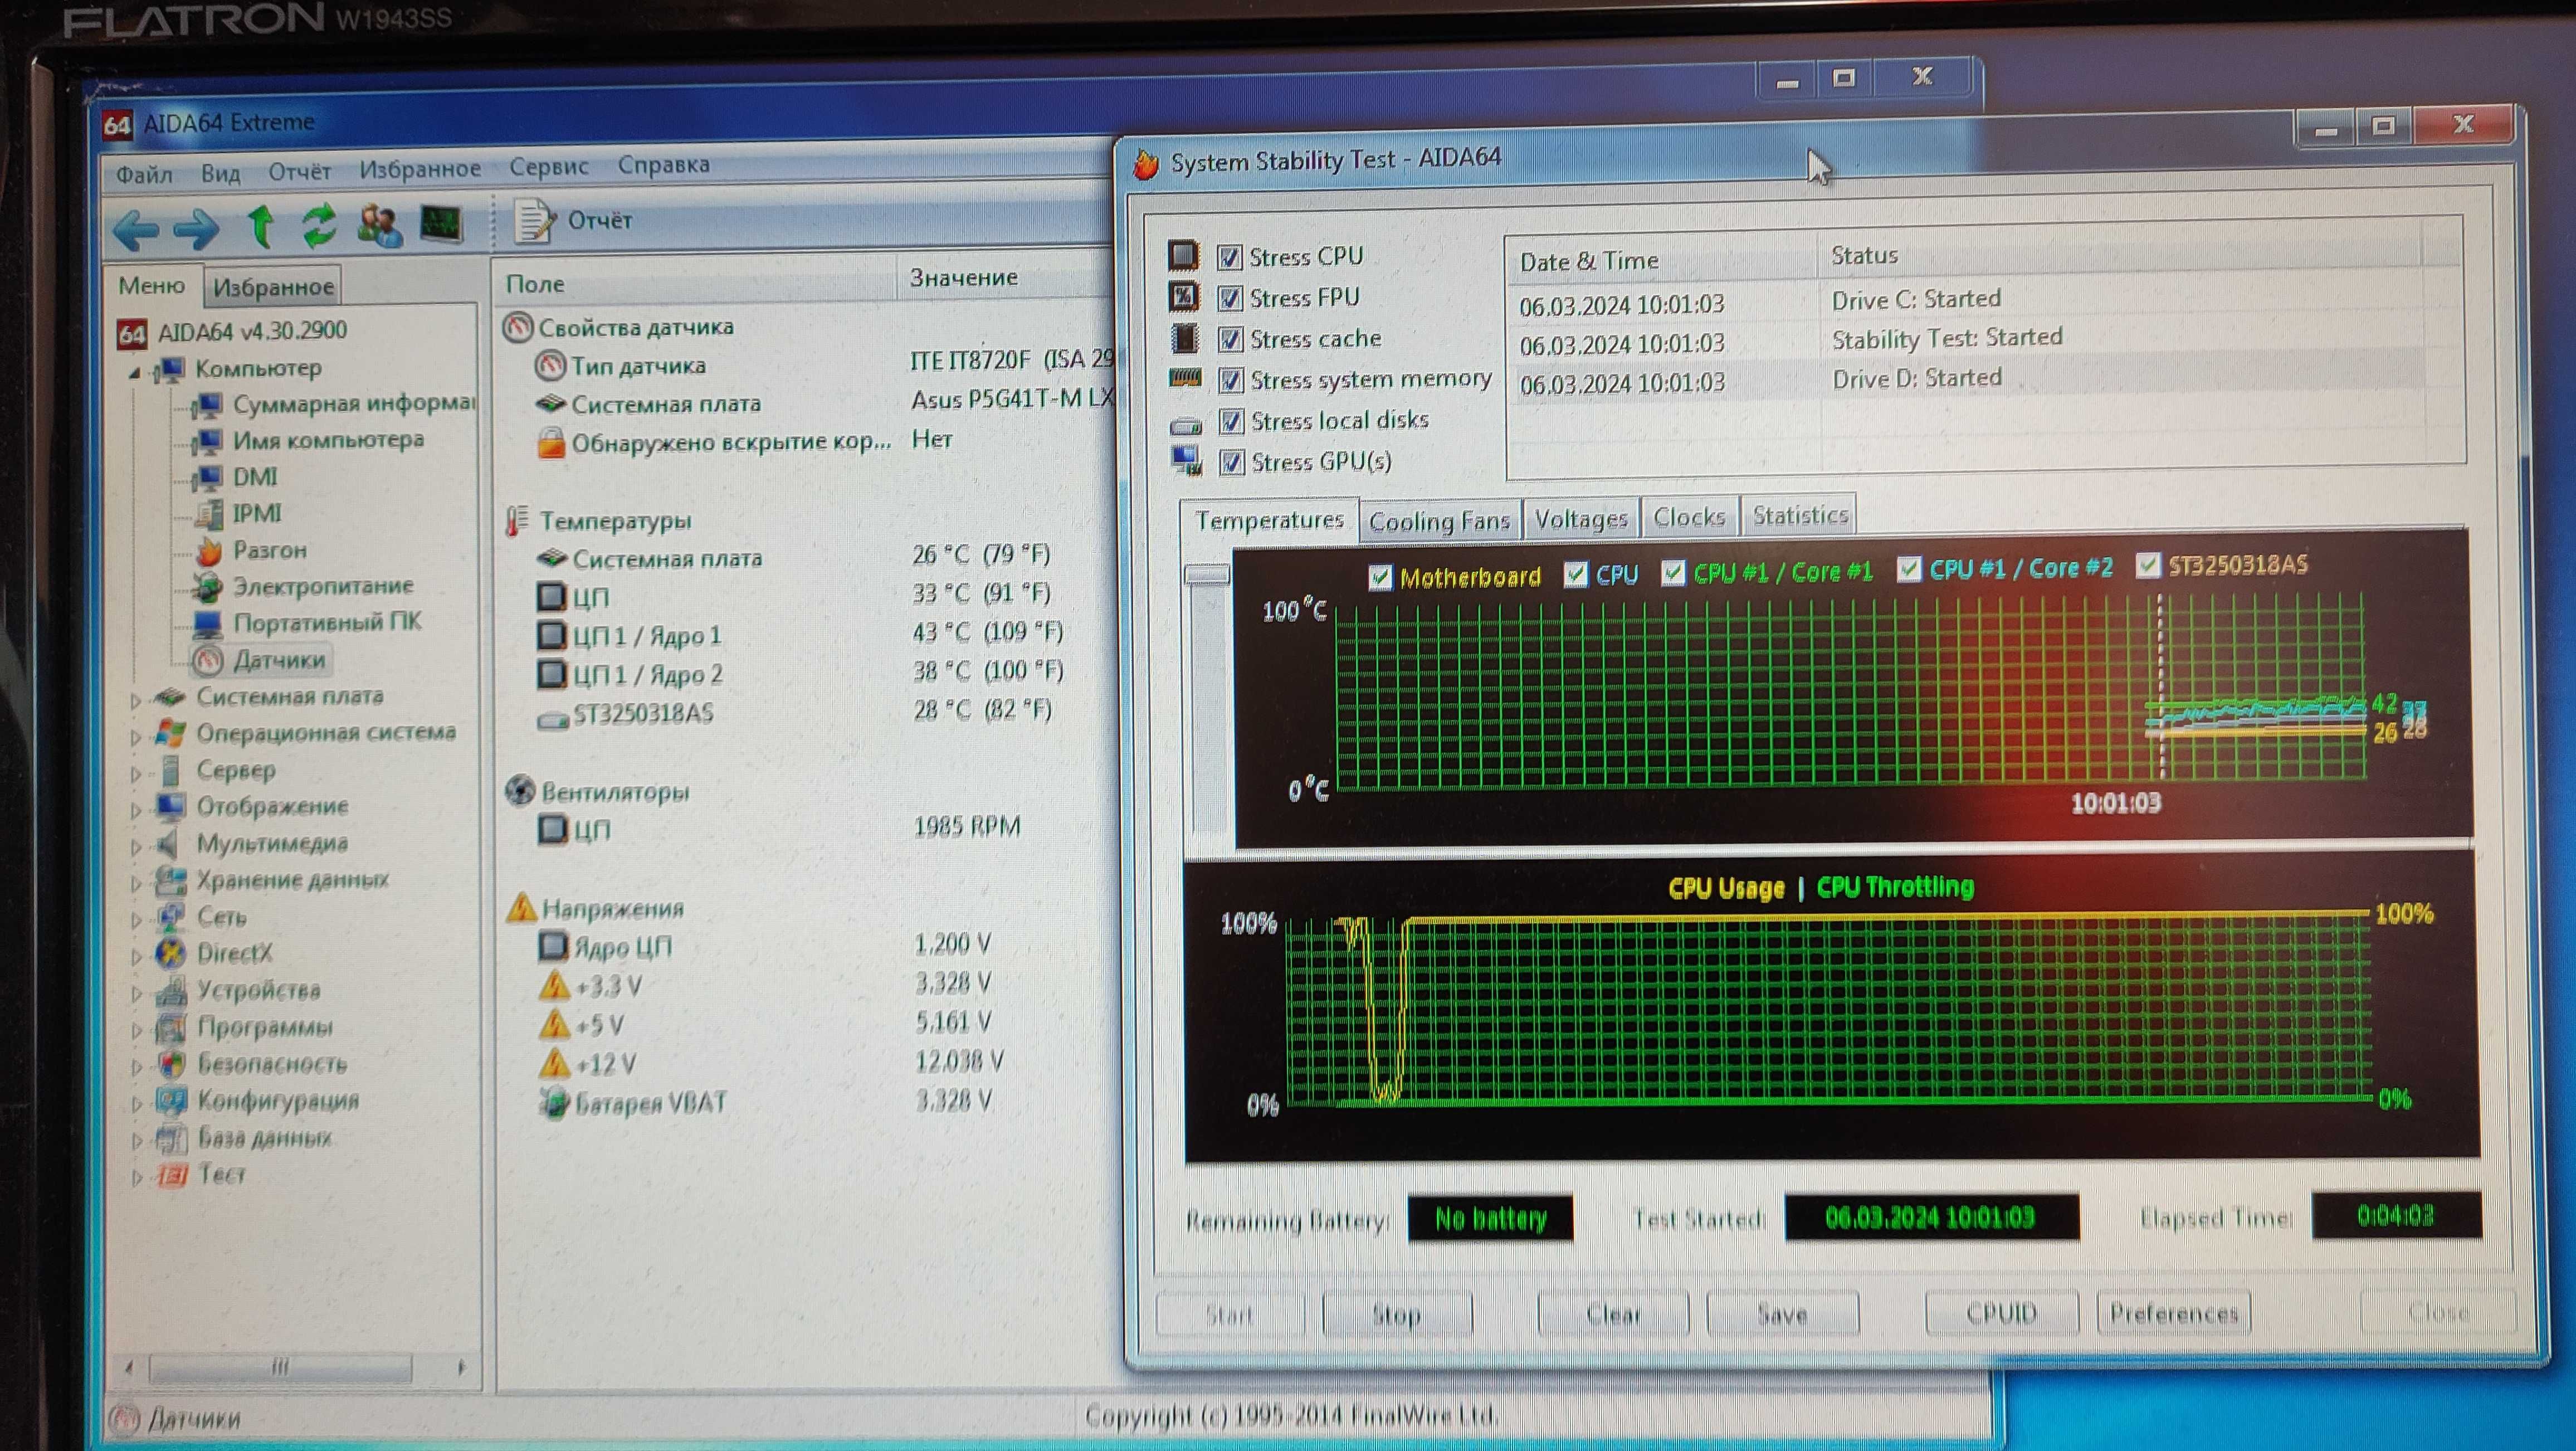Click the green Up arrow toolbar icon
The width and height of the screenshot is (2576, 1451).
[261, 226]
